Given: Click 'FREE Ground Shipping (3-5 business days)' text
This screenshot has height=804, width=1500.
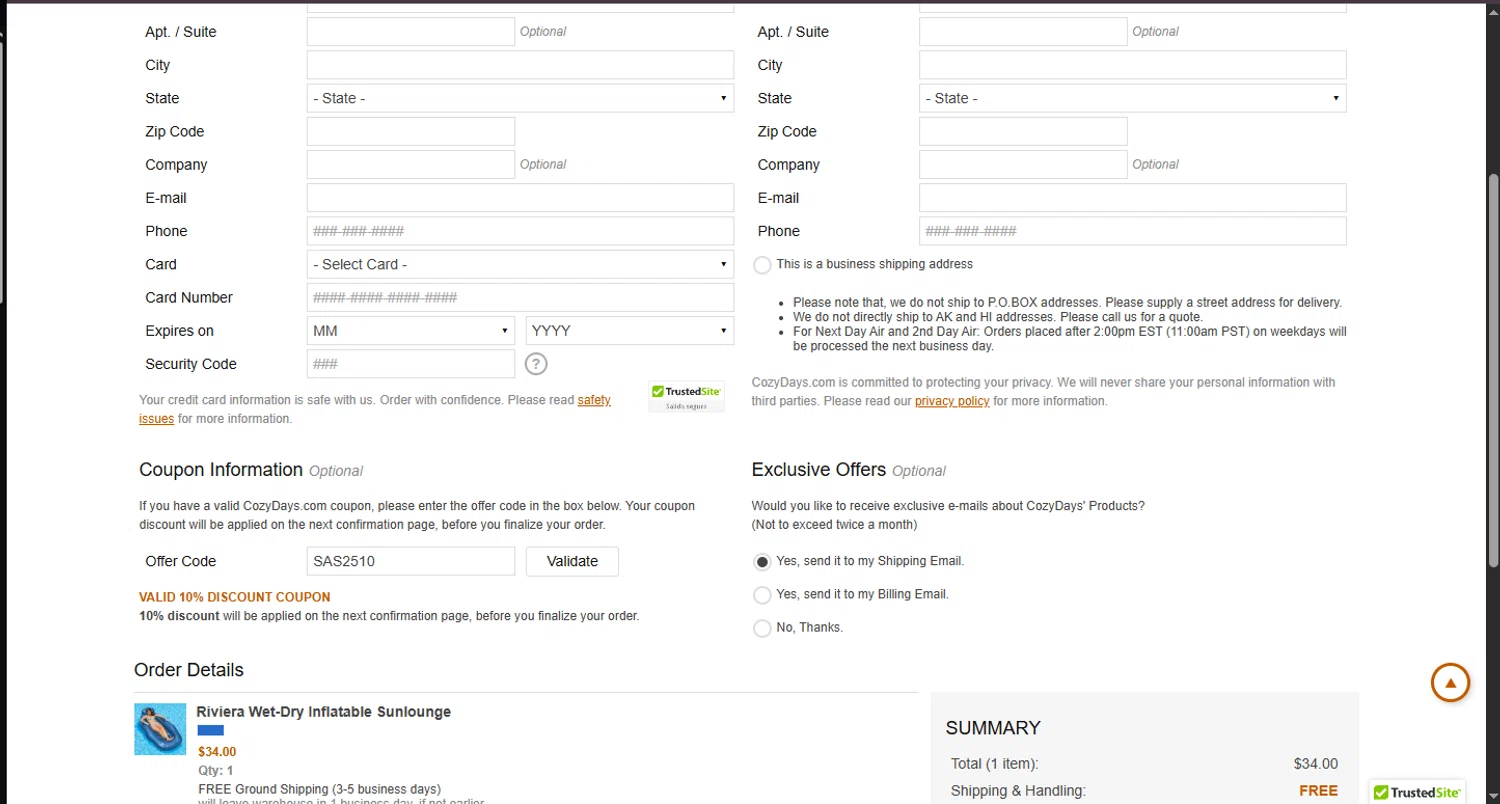Looking at the screenshot, I should (320, 789).
